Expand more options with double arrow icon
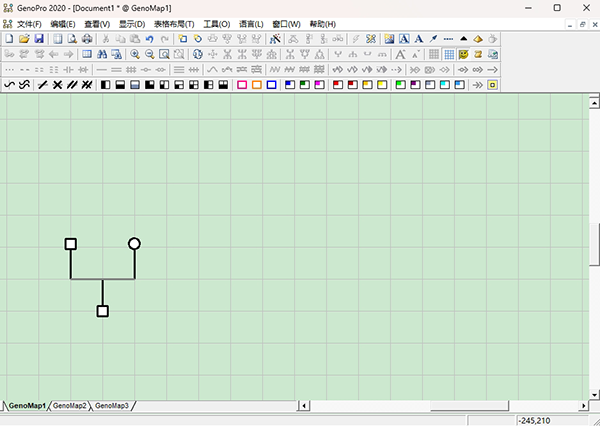 (478, 85)
